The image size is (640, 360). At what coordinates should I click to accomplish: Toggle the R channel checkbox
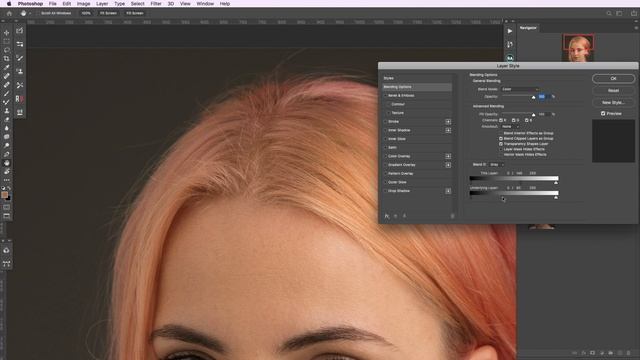(501, 120)
